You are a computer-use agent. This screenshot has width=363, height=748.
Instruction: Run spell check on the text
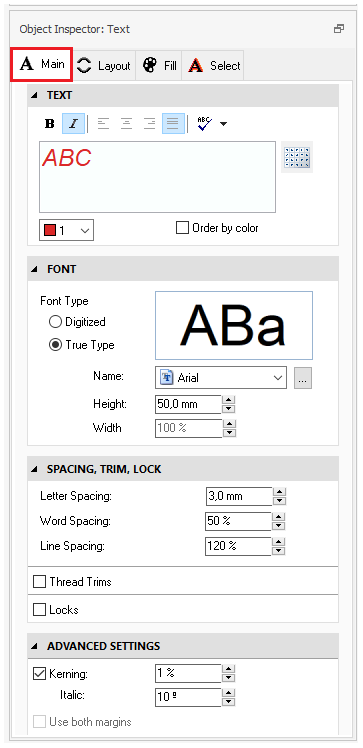click(x=205, y=124)
